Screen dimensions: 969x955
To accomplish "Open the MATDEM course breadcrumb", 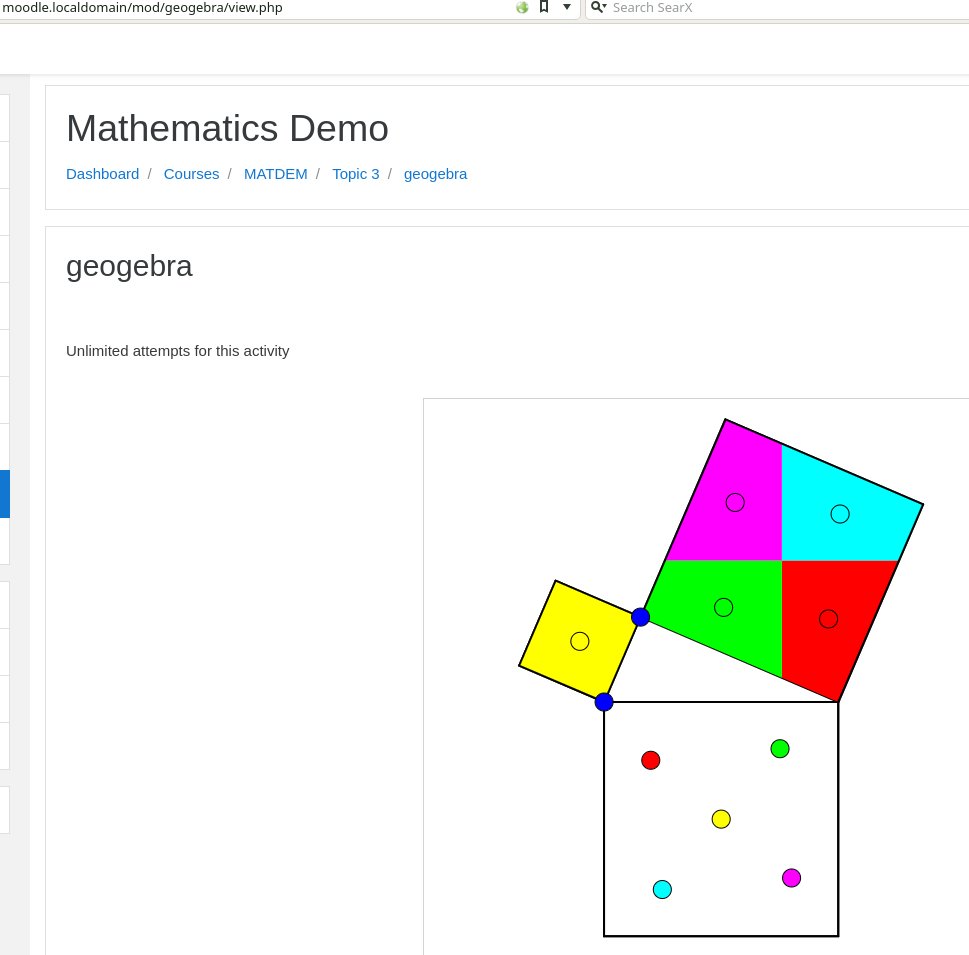I will click(275, 174).
